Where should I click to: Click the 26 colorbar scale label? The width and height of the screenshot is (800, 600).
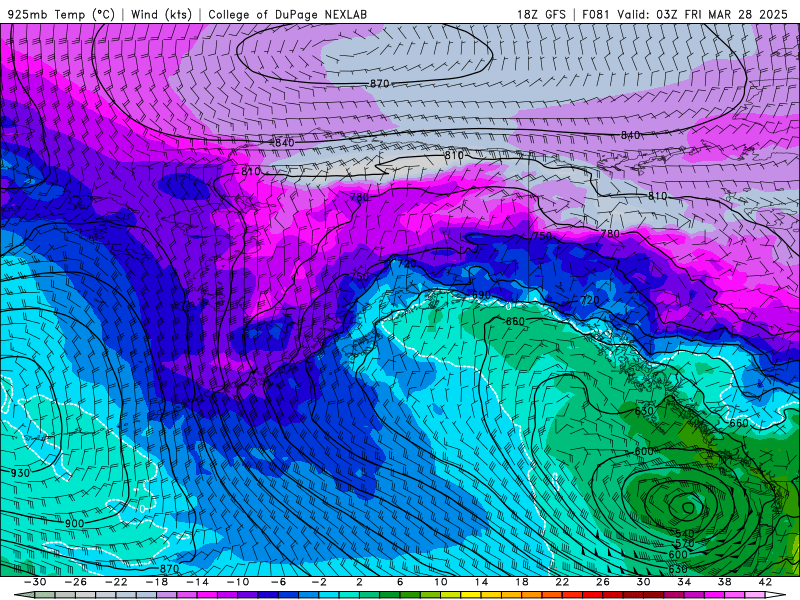603,582
